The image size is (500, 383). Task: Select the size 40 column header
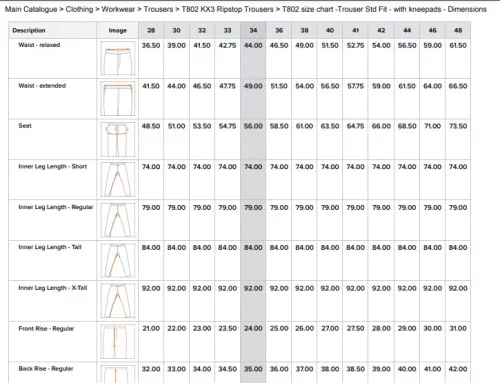coord(330,30)
